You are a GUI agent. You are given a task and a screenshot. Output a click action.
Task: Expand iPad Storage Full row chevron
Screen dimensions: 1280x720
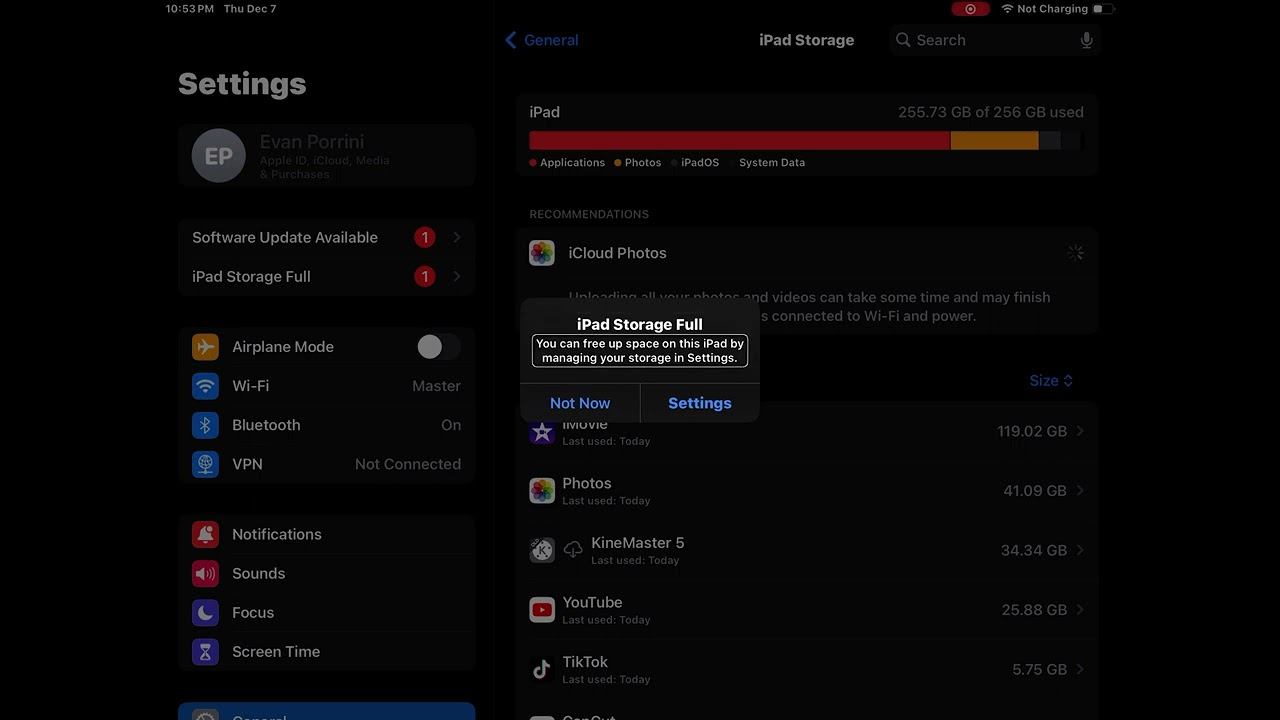[x=457, y=277]
